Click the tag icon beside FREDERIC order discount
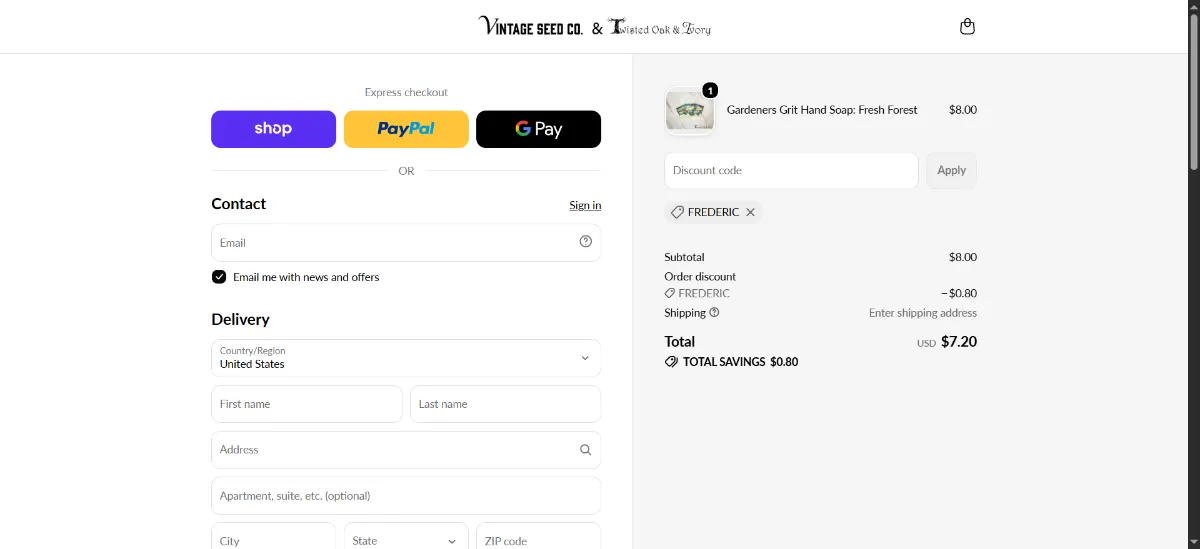1200x549 pixels. pyautogui.click(x=670, y=294)
